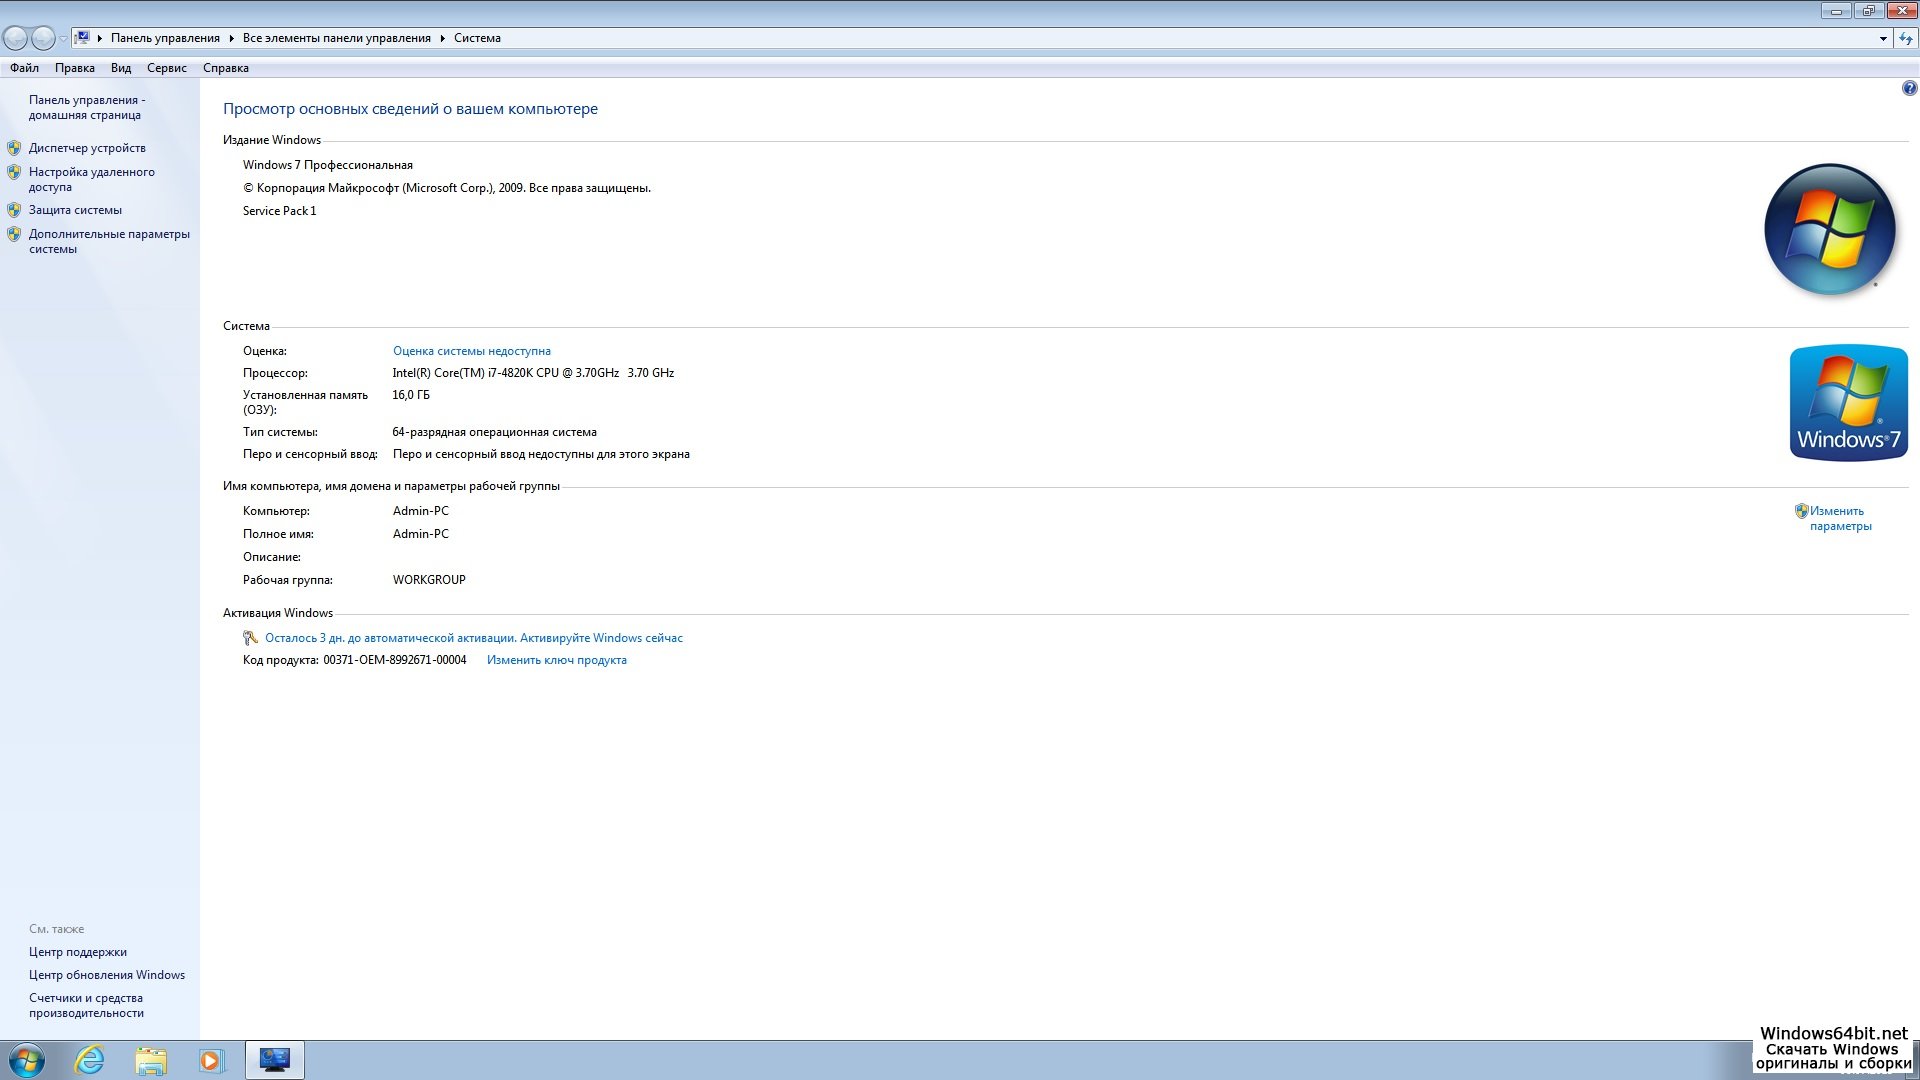The image size is (1920, 1080).
Task: Click the Forward navigation arrow button
Action: (x=43, y=38)
